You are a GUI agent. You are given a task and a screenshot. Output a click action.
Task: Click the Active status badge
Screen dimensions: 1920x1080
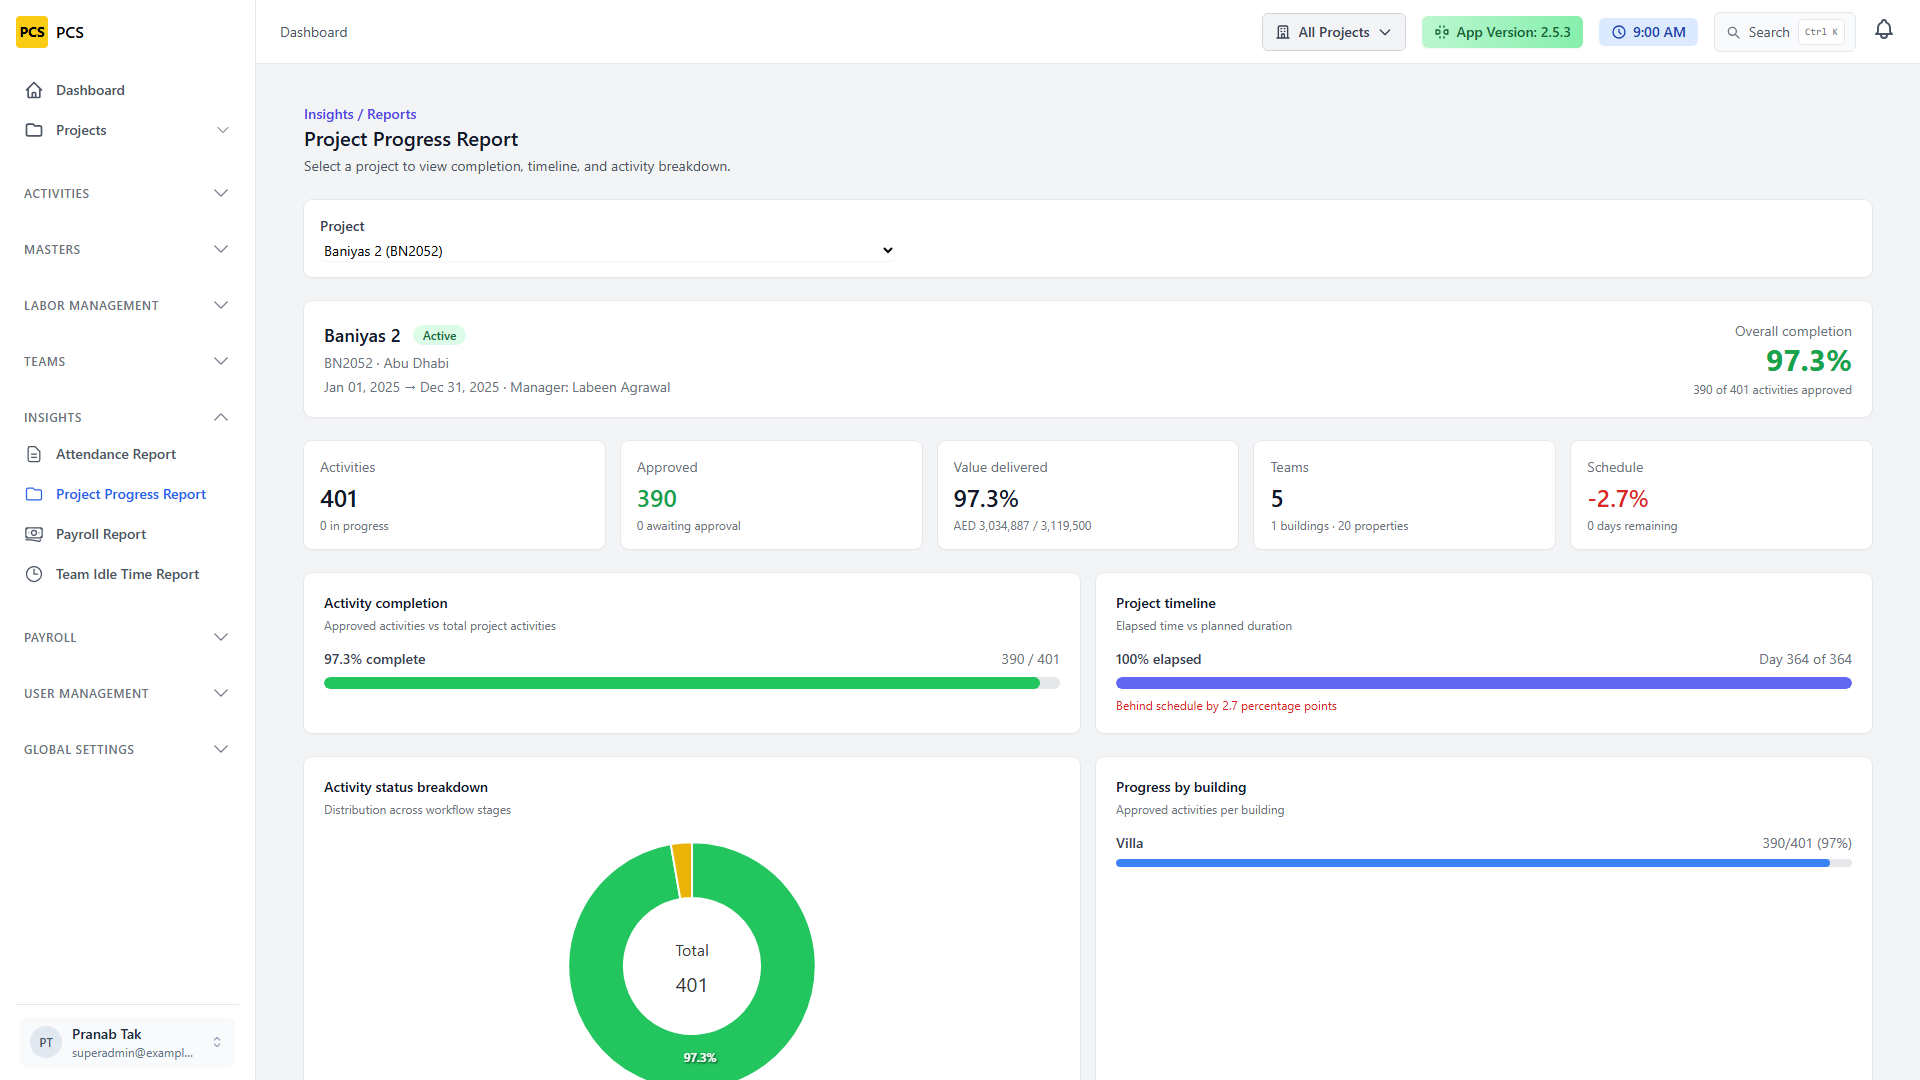point(439,336)
